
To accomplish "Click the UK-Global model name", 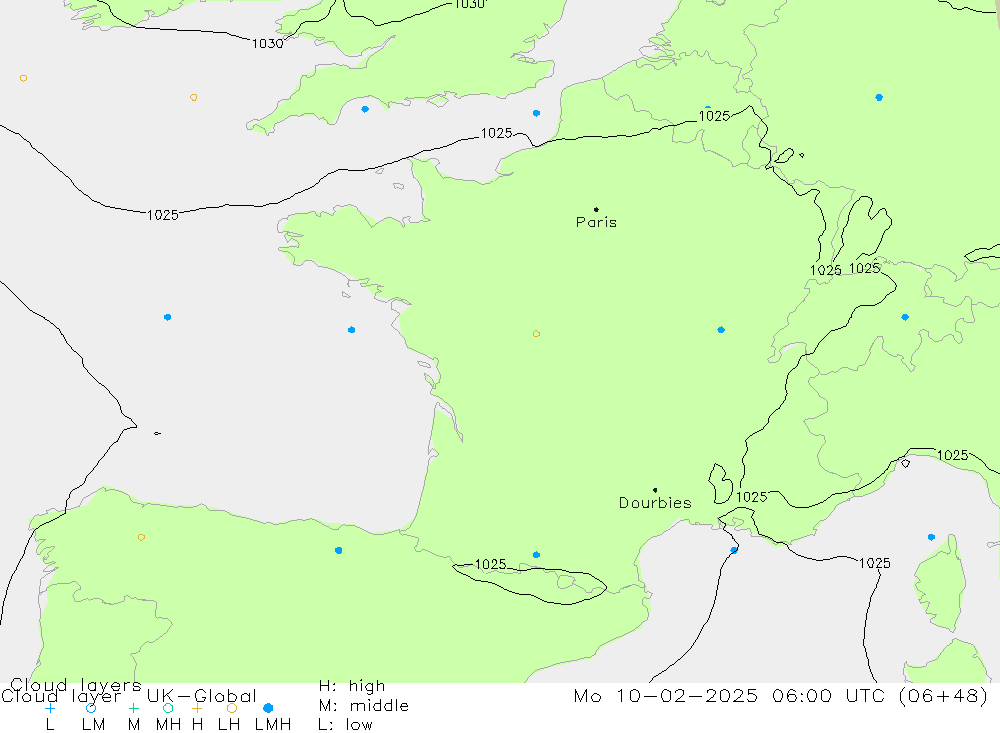I will 202,696.
